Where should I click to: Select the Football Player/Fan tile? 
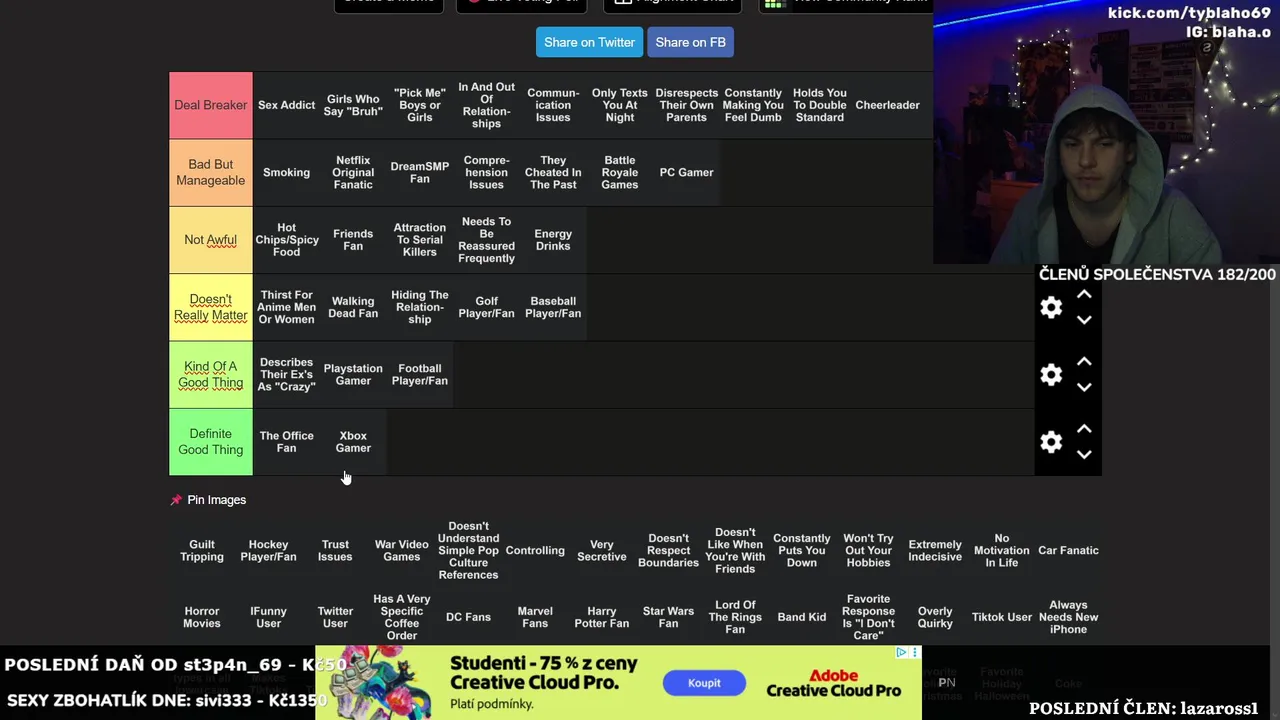pyautogui.click(x=420, y=374)
